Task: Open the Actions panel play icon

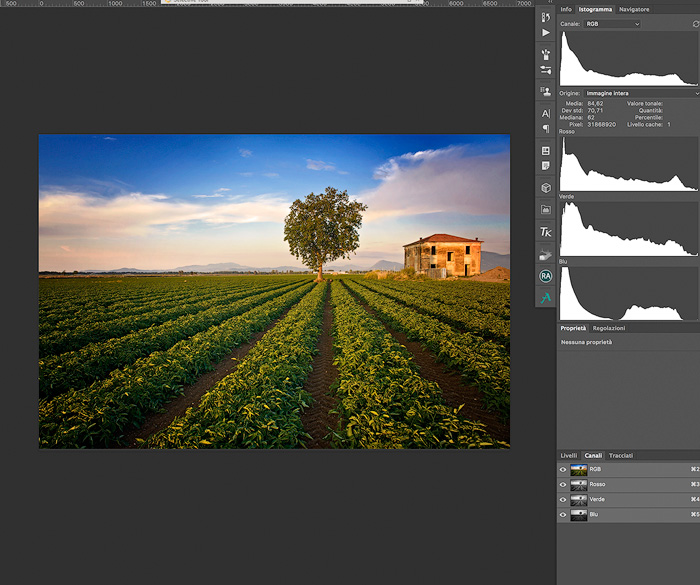Action: click(546, 33)
